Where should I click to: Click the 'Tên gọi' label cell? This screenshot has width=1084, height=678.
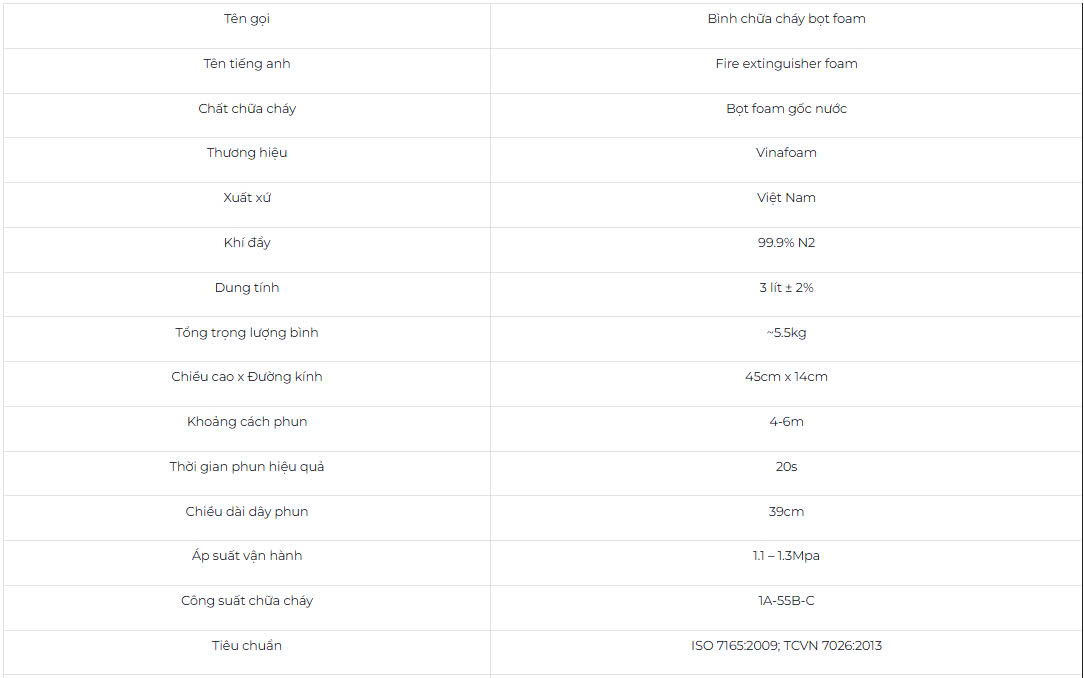tap(247, 19)
